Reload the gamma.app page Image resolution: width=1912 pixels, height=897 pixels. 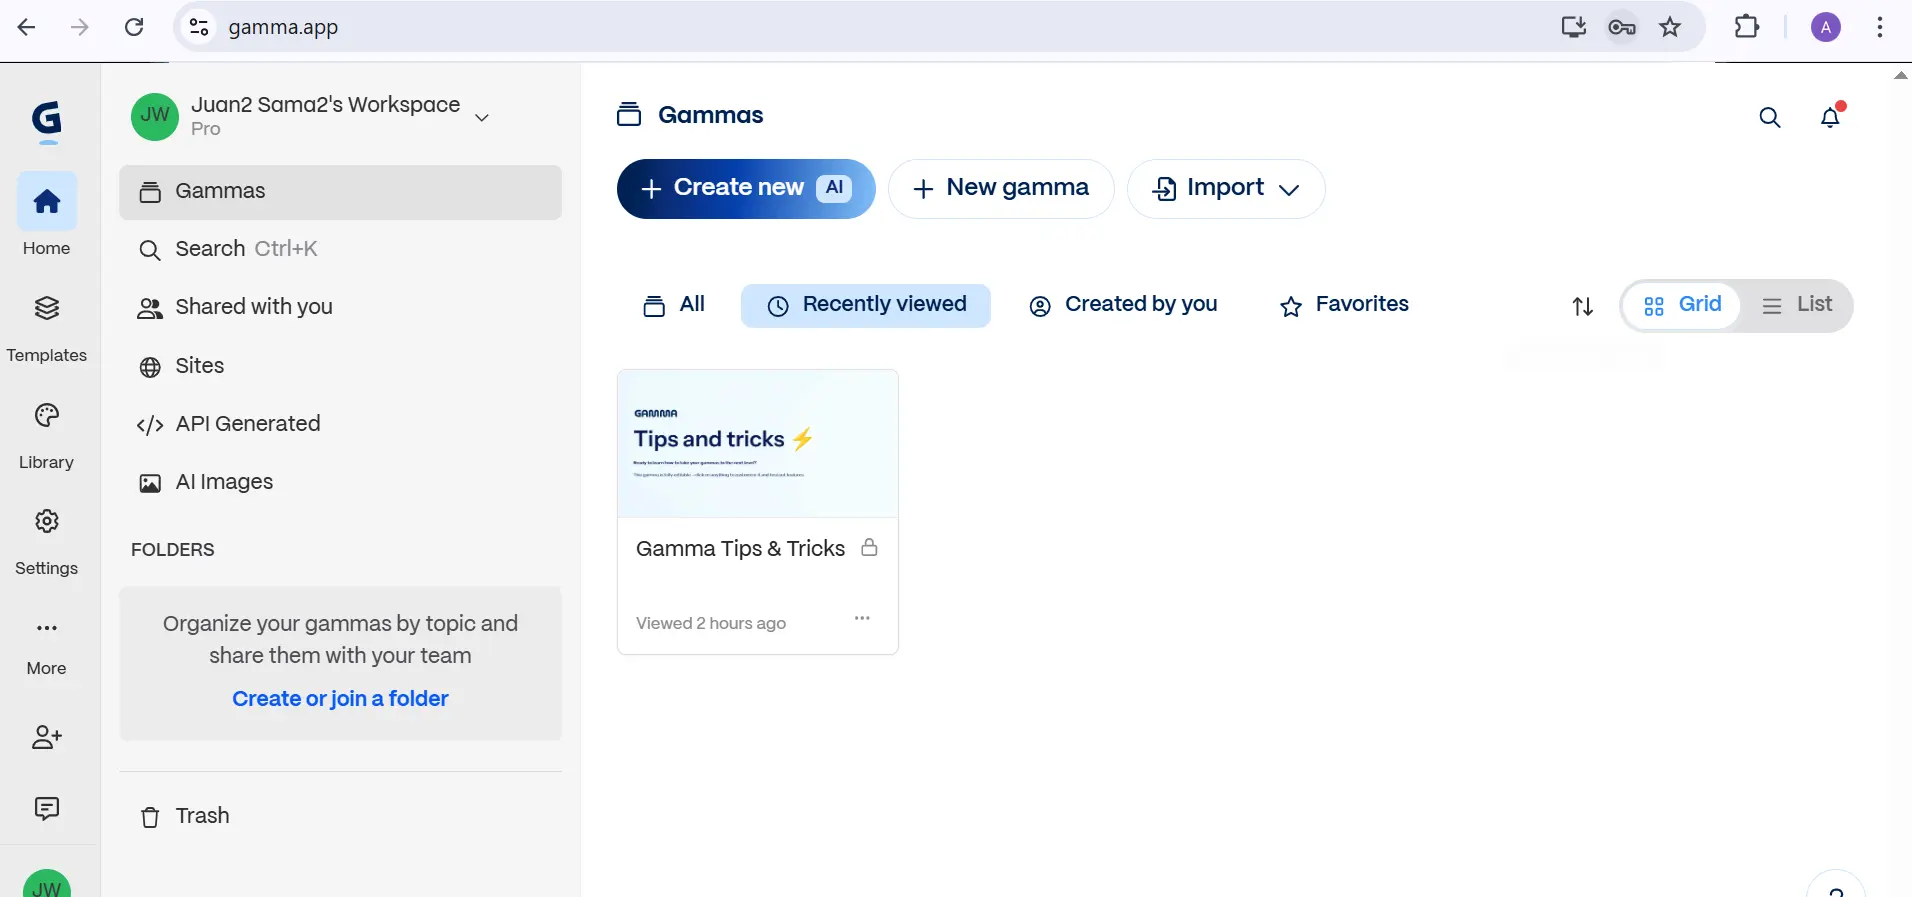(x=134, y=27)
